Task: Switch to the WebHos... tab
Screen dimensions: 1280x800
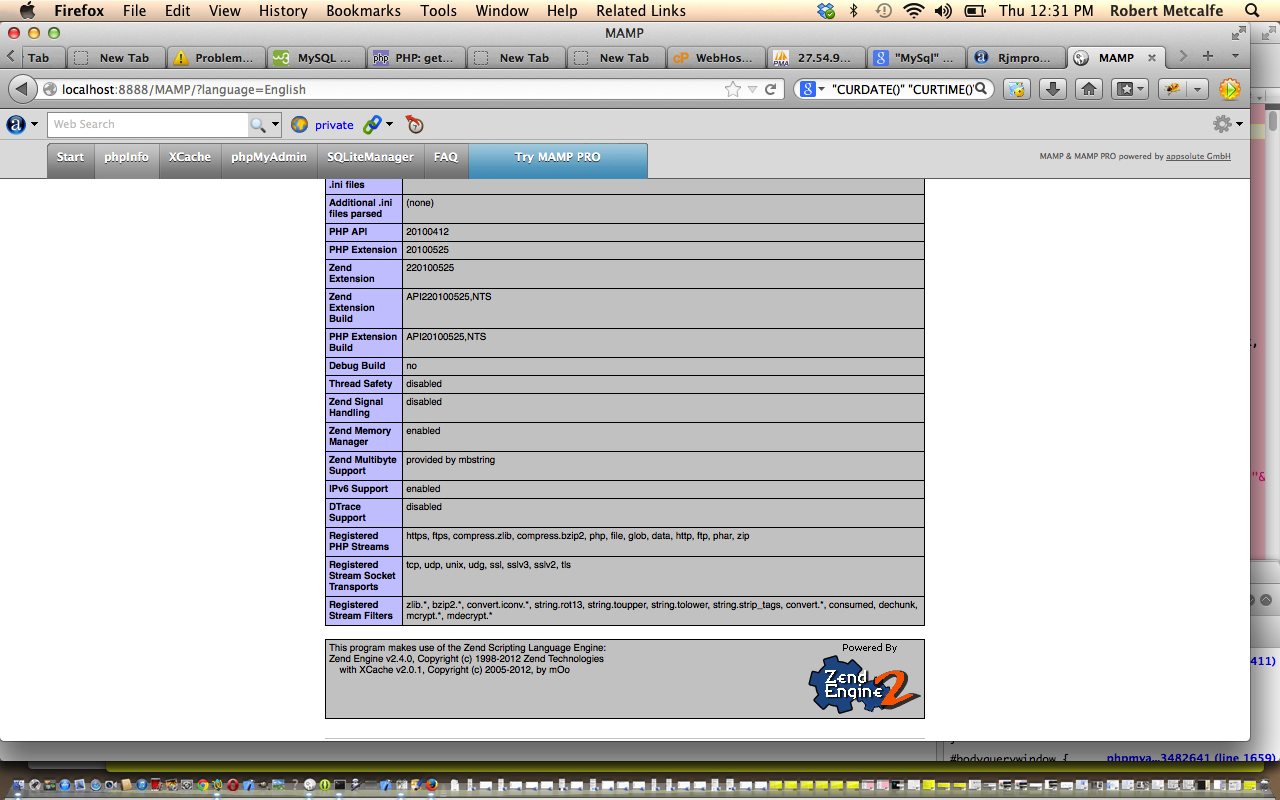Action: click(715, 57)
